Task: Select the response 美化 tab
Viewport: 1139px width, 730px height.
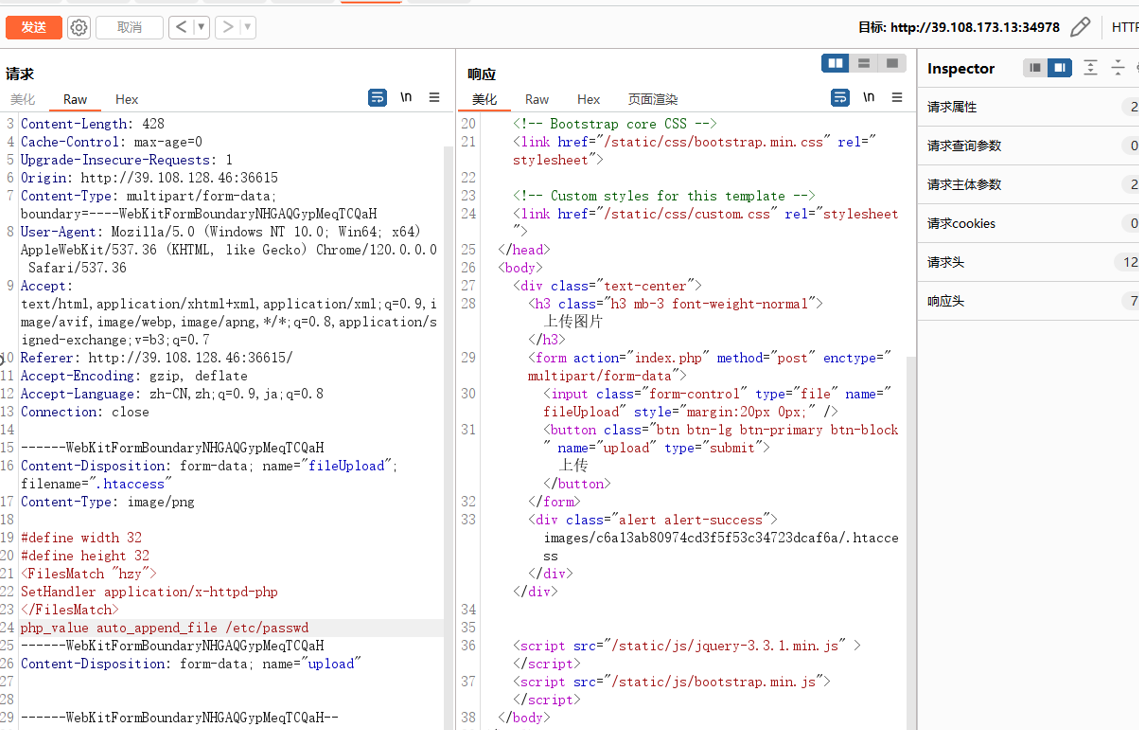Action: tap(485, 100)
